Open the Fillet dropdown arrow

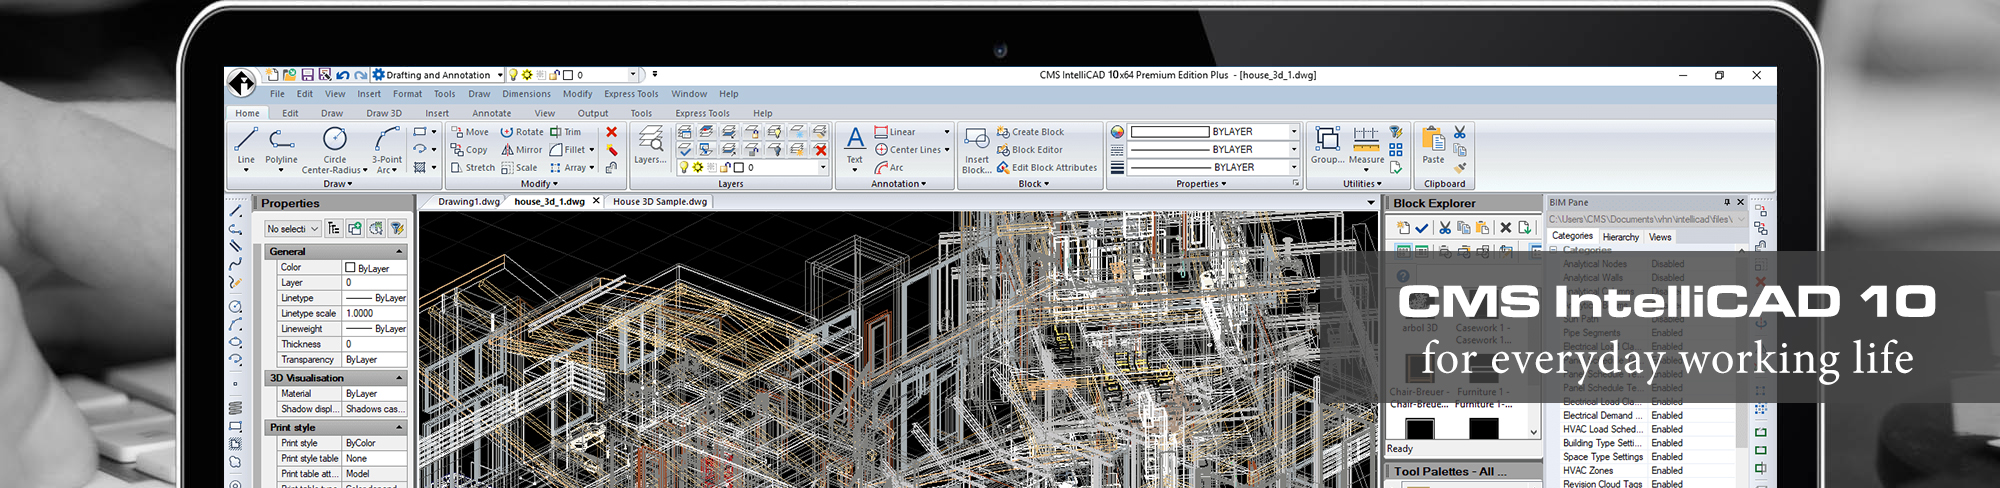coord(592,150)
